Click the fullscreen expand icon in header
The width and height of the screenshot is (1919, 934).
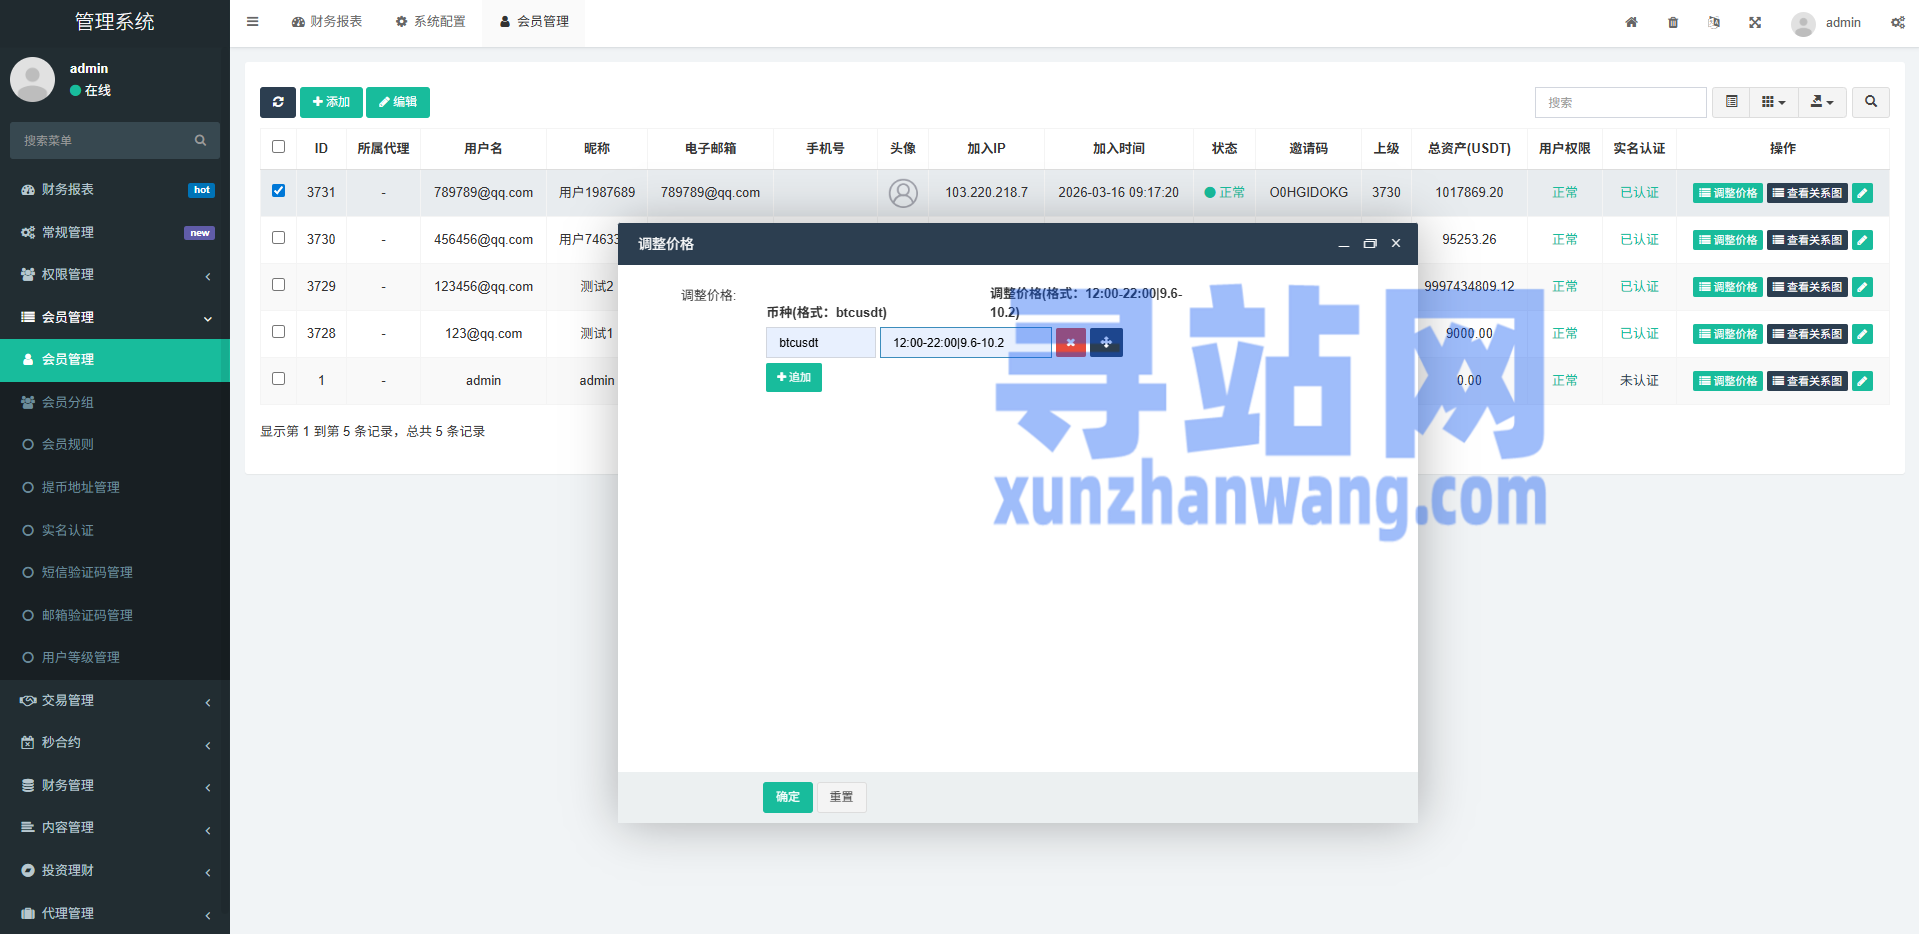click(1755, 22)
